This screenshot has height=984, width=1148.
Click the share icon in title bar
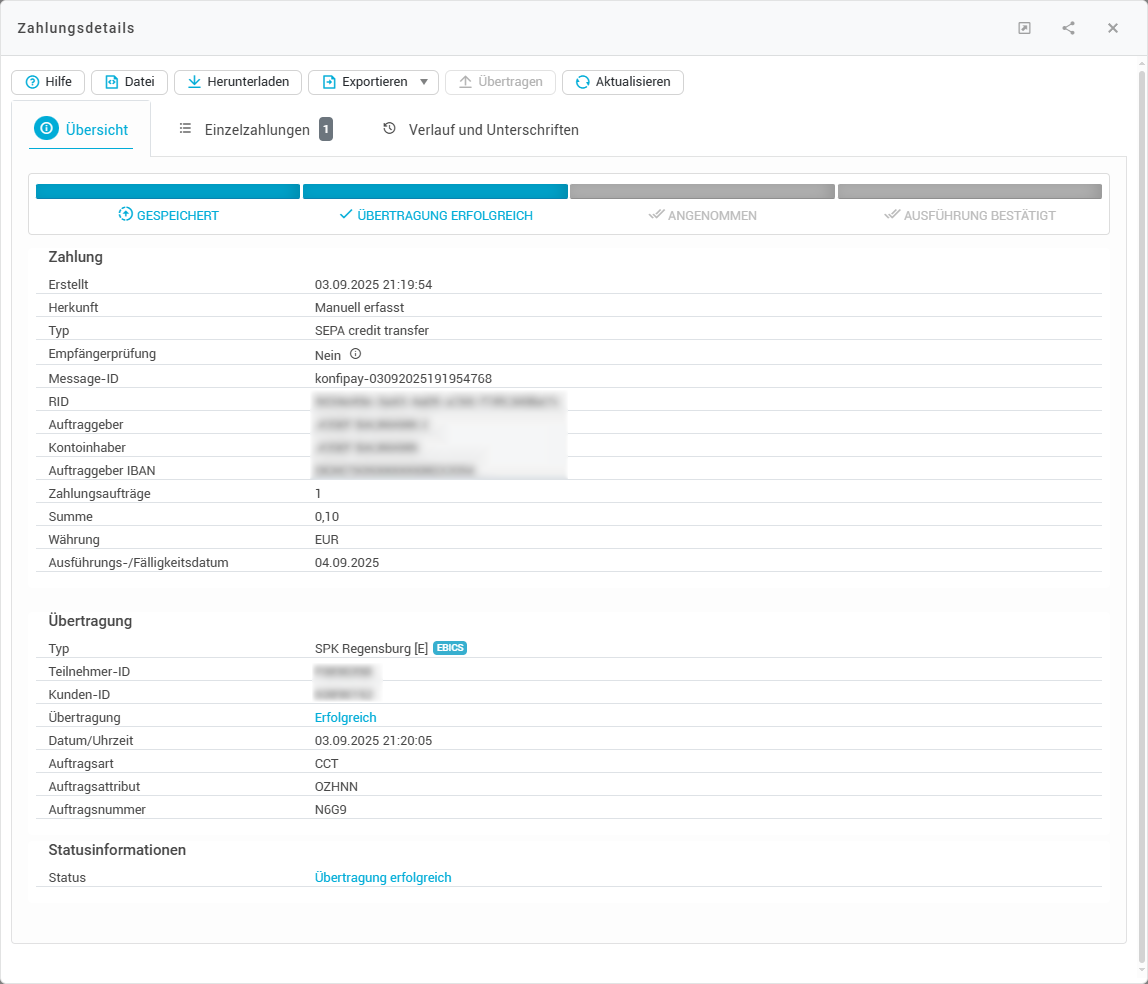click(1068, 28)
